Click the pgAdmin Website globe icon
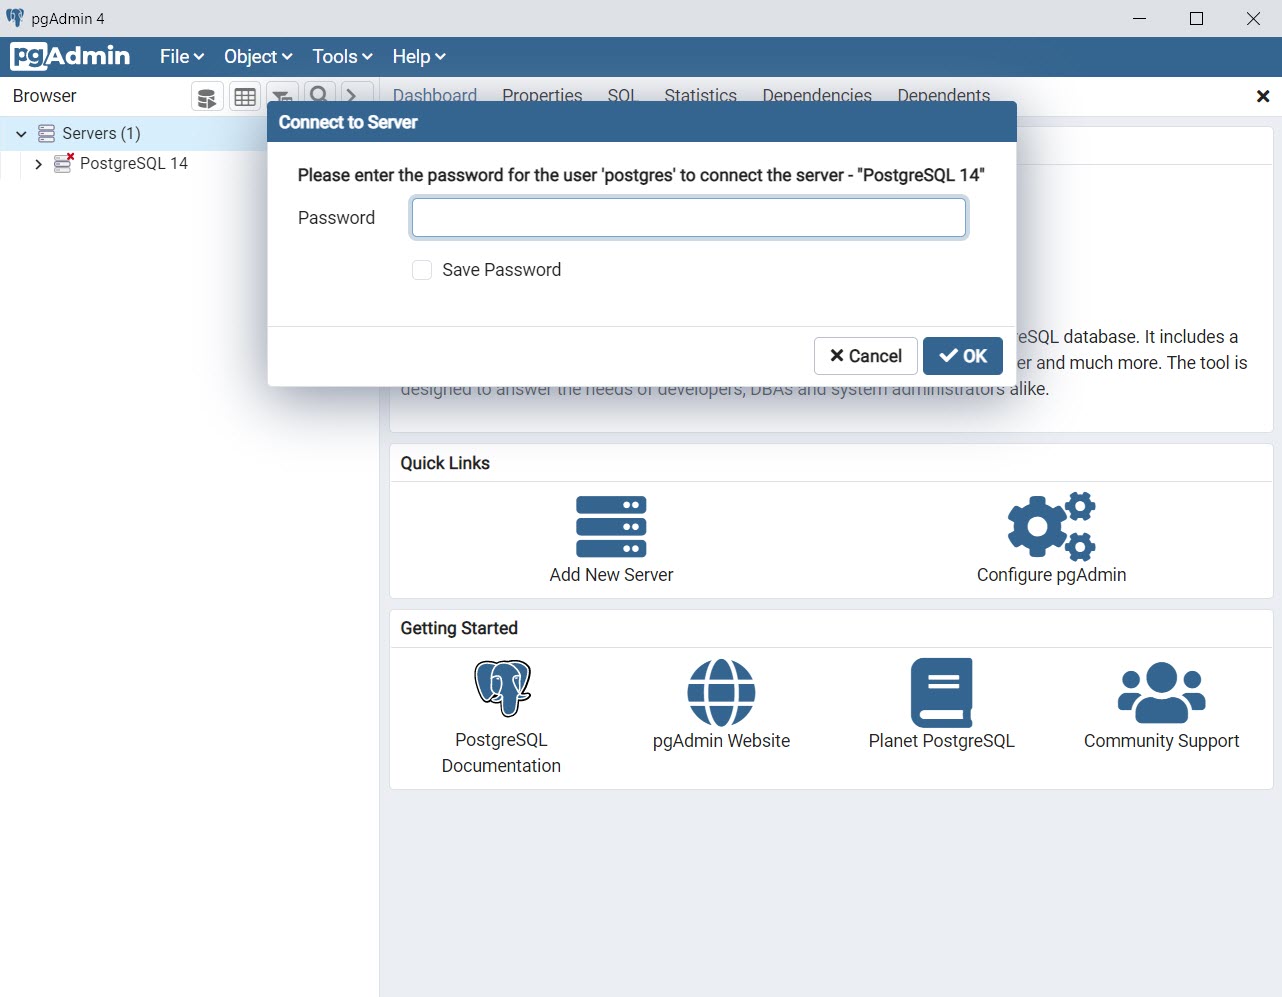Viewport: 1282px width, 997px height. [721, 692]
